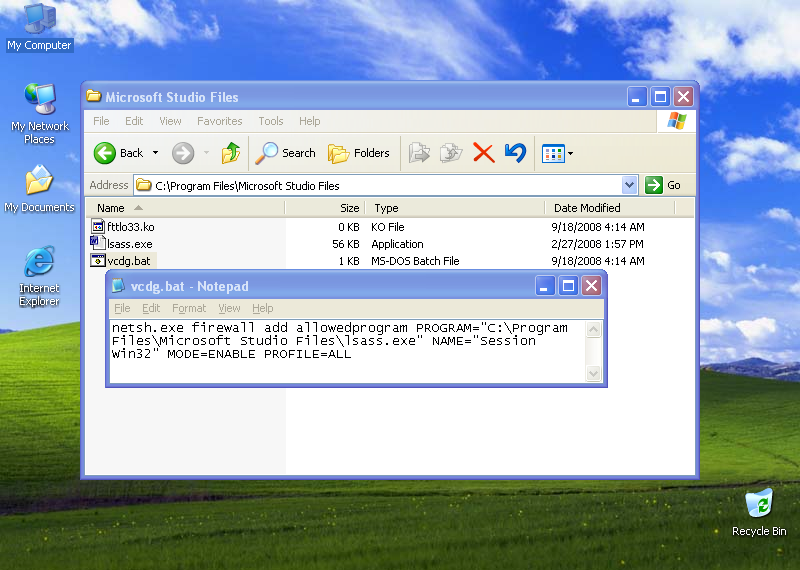The height and width of the screenshot is (570, 800).
Task: Select Internet Explorer desktop shortcut
Action: [x=39, y=265]
